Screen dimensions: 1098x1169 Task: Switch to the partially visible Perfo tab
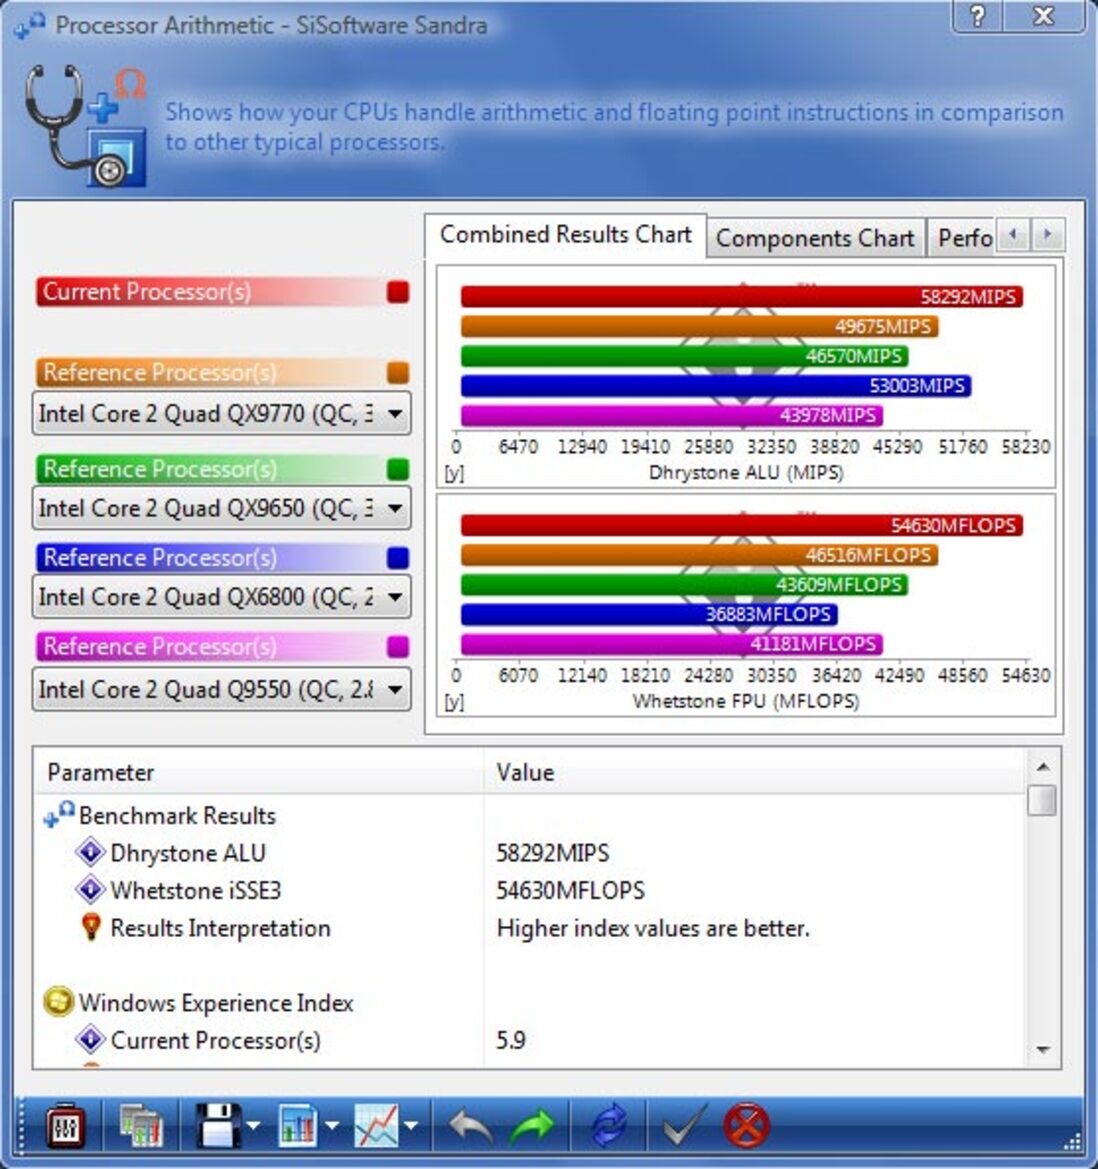962,238
